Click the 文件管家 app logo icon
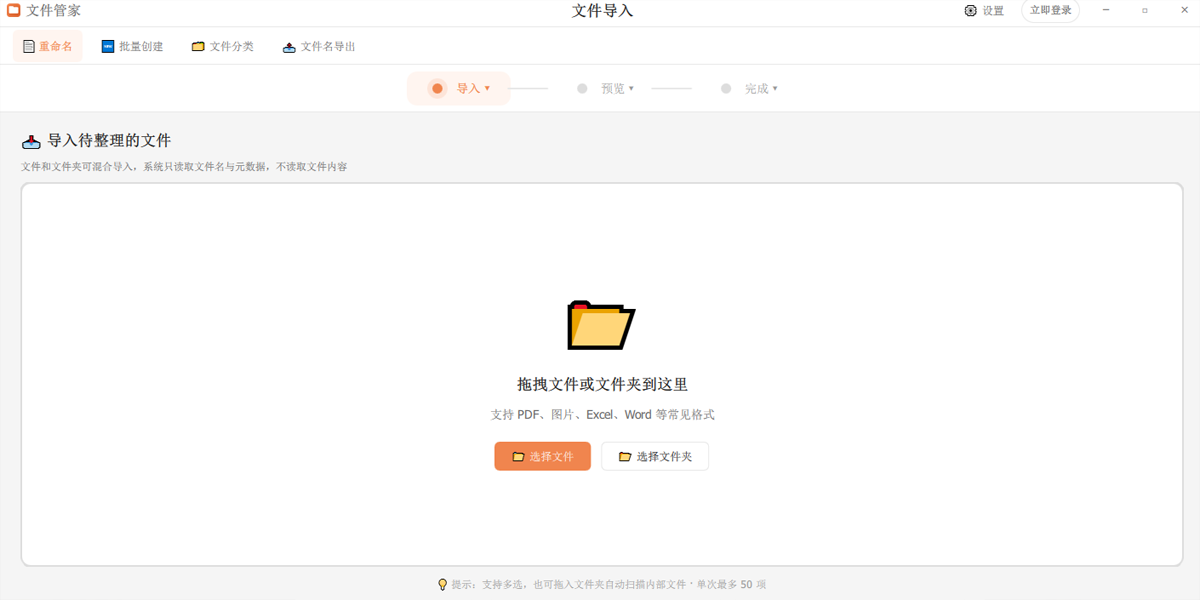This screenshot has height=600, width=1200. pos(14,11)
